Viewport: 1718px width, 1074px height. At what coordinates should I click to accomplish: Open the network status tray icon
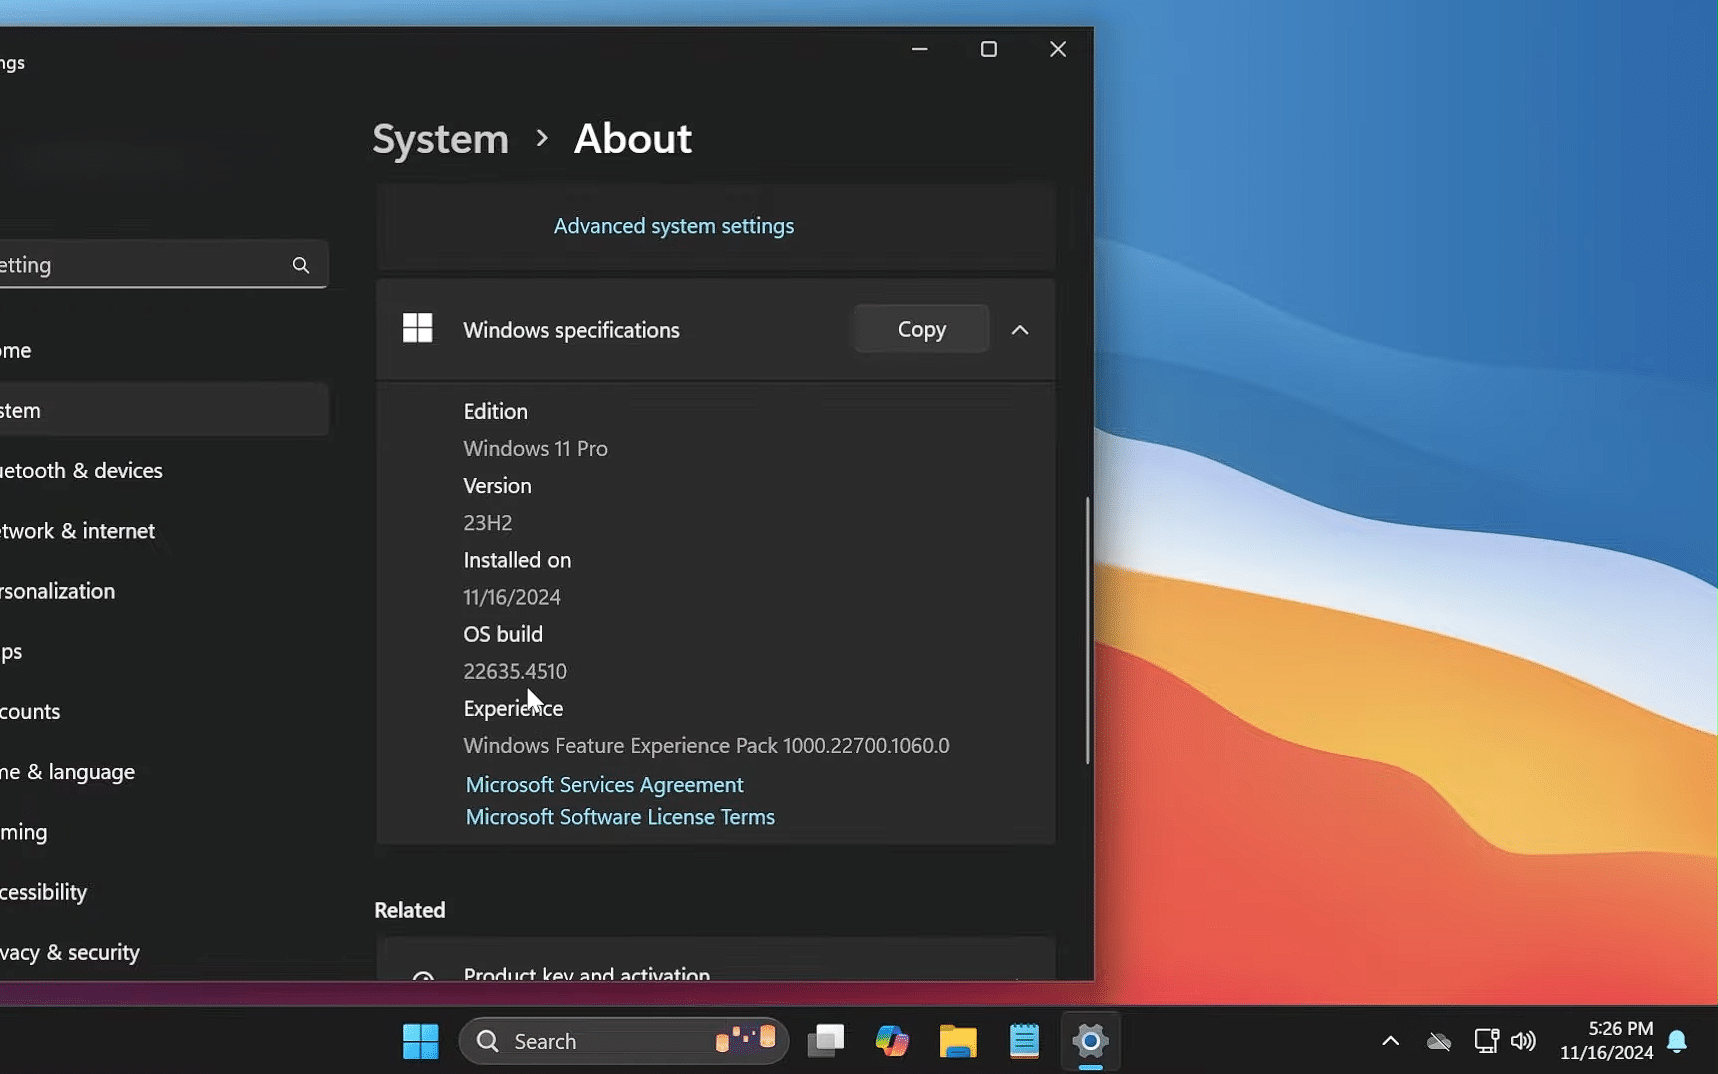click(x=1486, y=1041)
